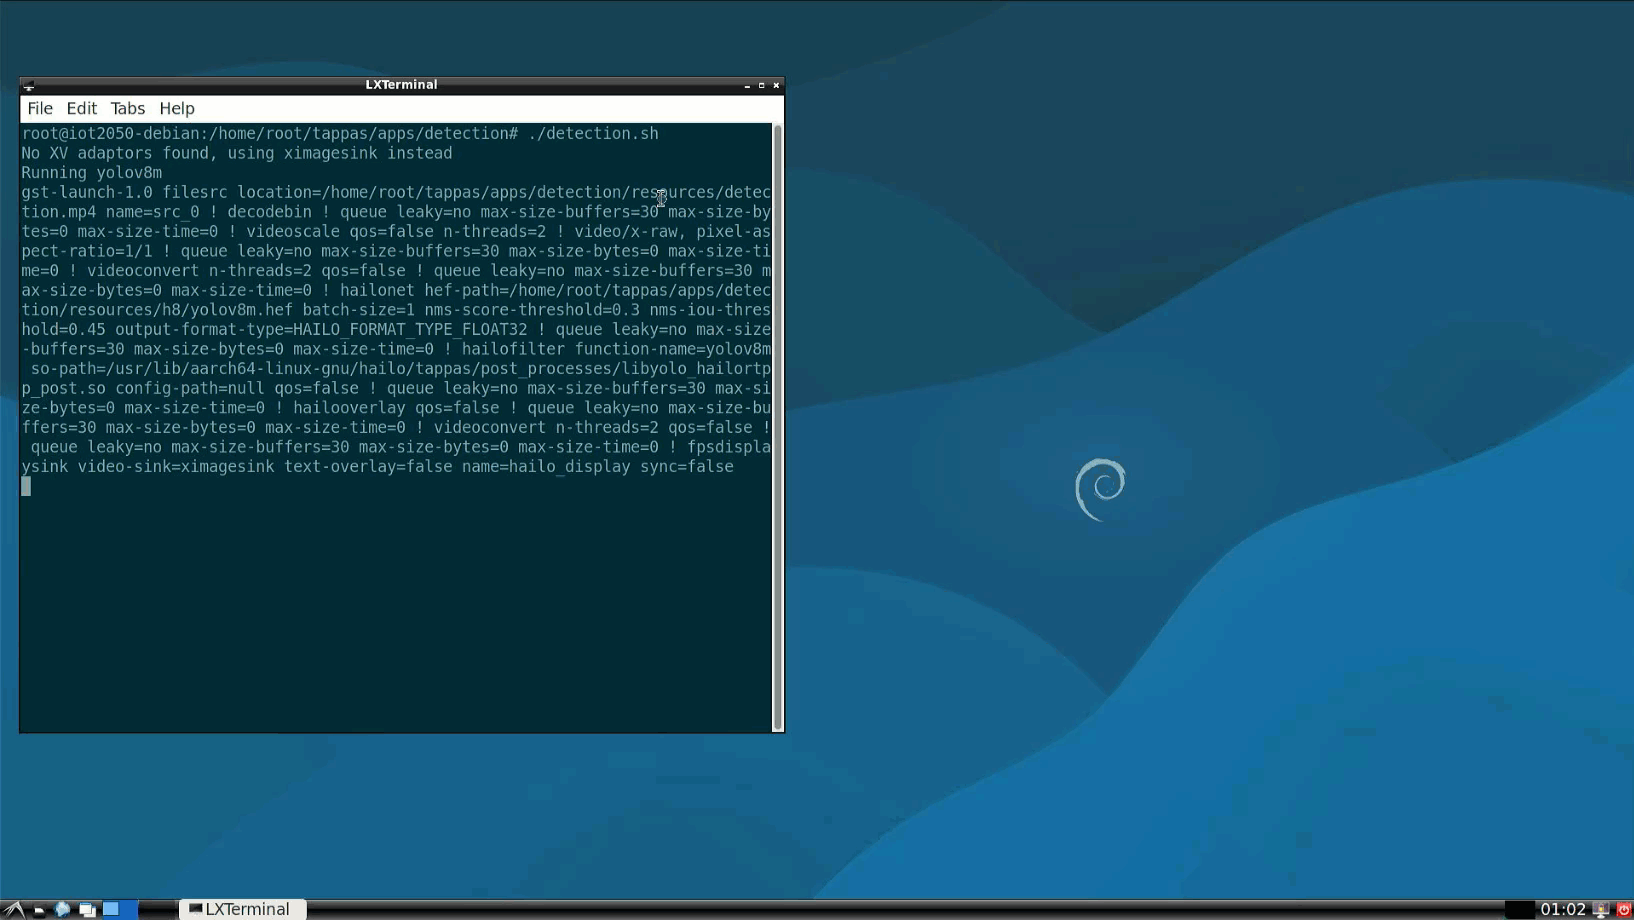Open the screen lock monitor tray icon
The width and height of the screenshot is (1634, 920).
(x=1601, y=909)
